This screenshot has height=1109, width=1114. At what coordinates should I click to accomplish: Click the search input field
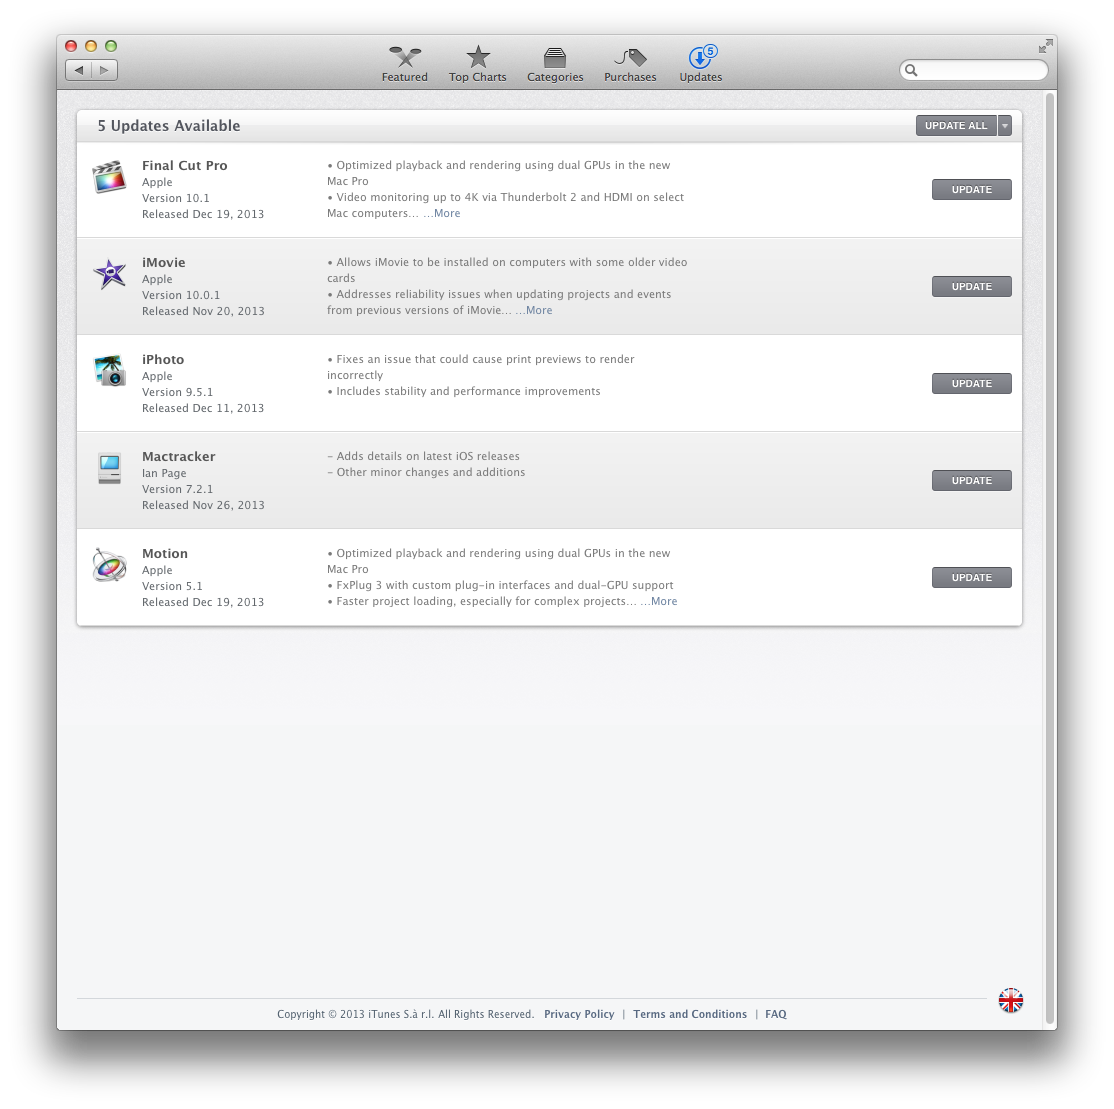point(974,70)
